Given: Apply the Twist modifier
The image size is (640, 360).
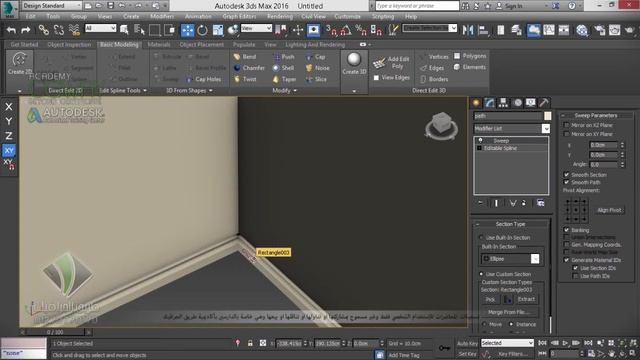Looking at the screenshot, I should [245, 79].
